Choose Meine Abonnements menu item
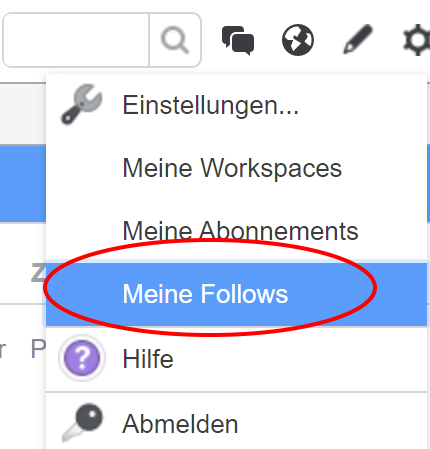The width and height of the screenshot is (430, 449). click(236, 230)
